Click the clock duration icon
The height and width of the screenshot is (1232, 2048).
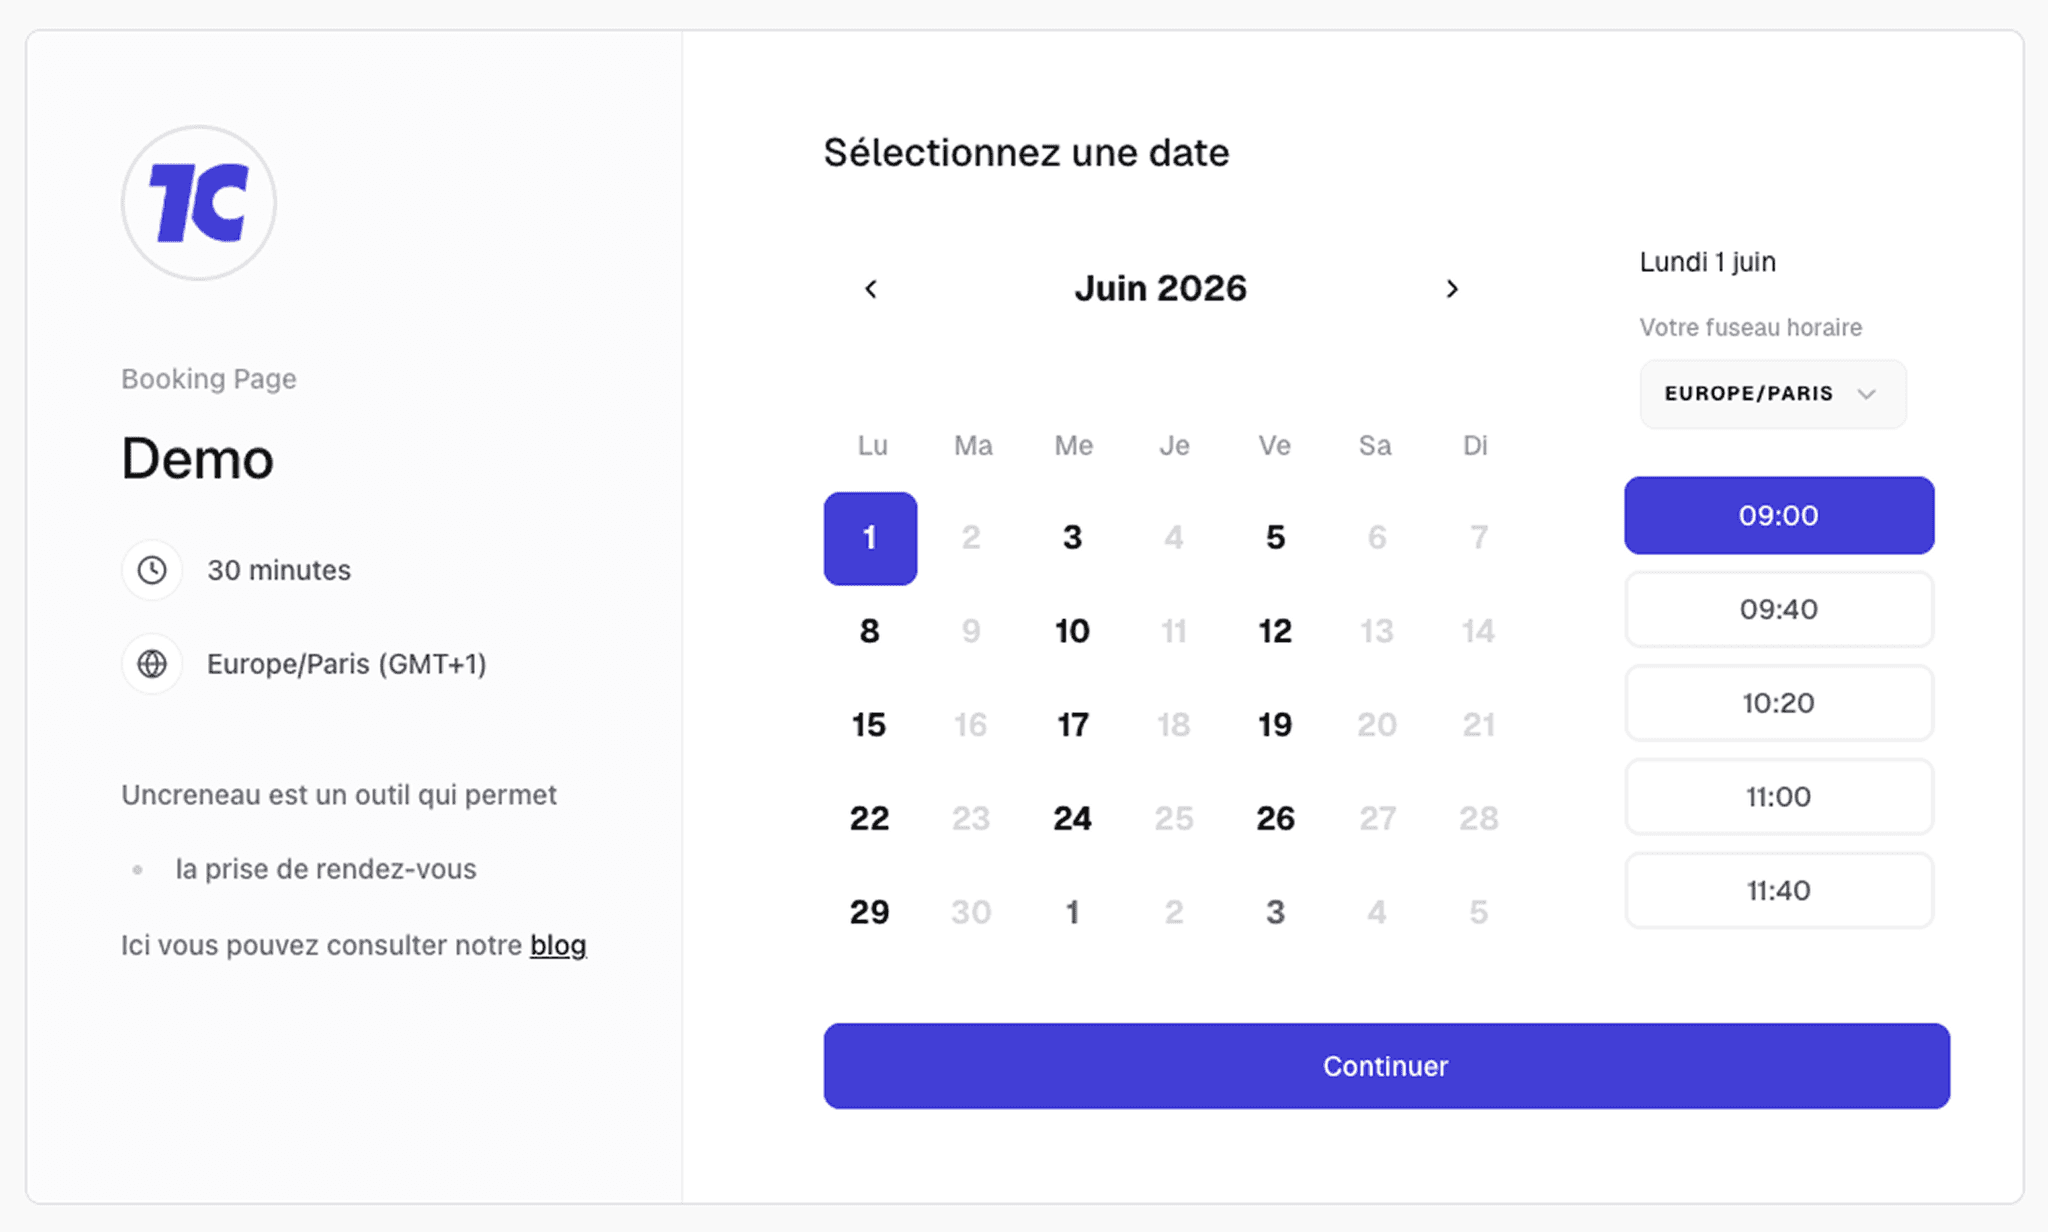click(152, 570)
